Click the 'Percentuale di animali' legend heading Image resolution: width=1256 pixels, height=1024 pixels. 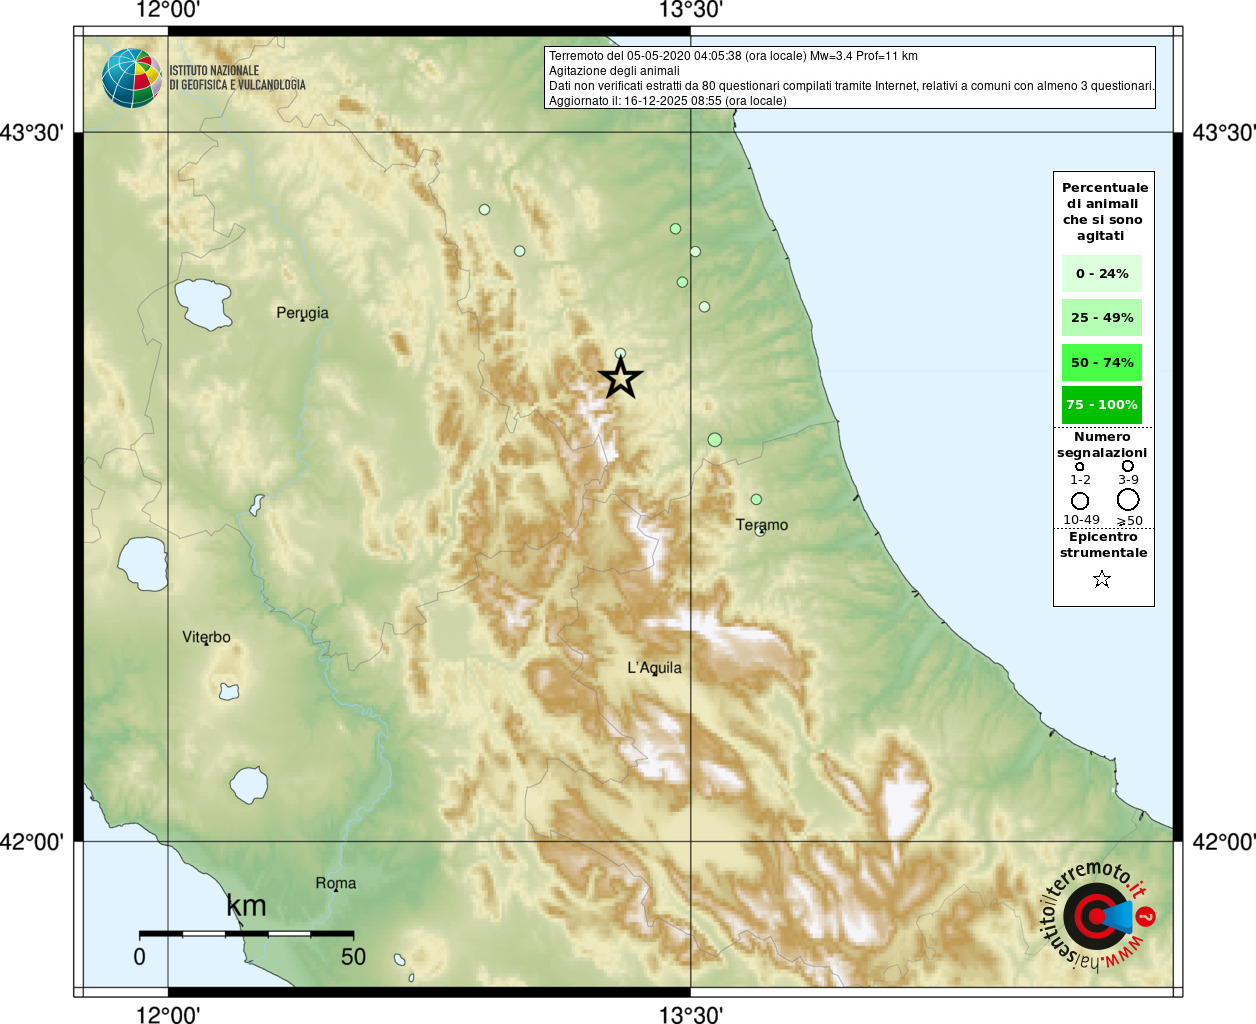(1104, 211)
